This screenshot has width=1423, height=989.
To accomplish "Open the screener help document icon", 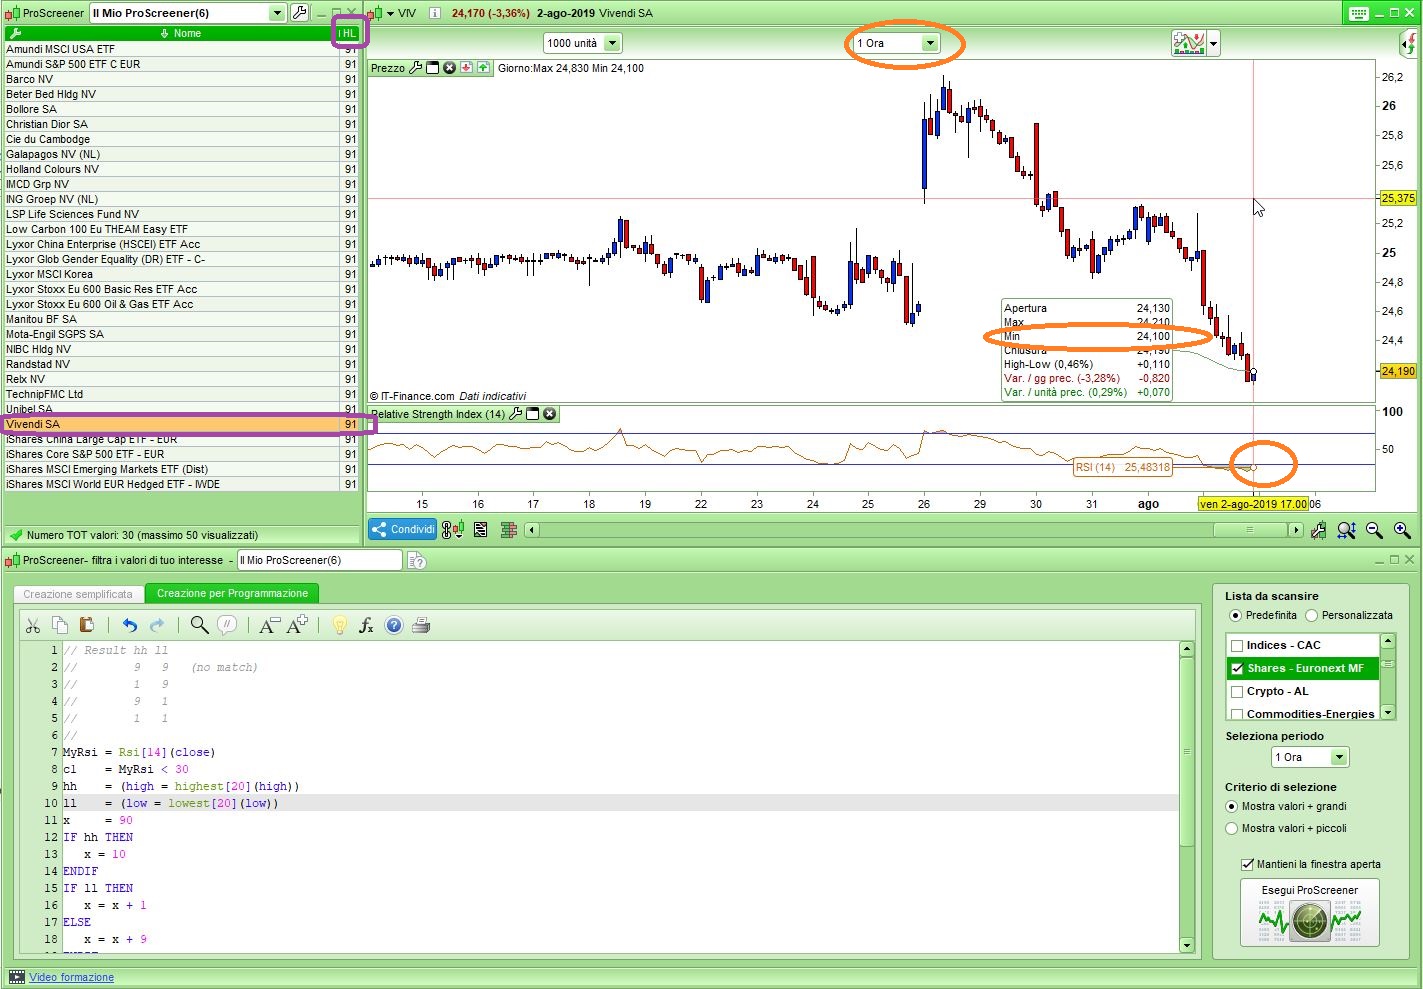I will pos(417,561).
